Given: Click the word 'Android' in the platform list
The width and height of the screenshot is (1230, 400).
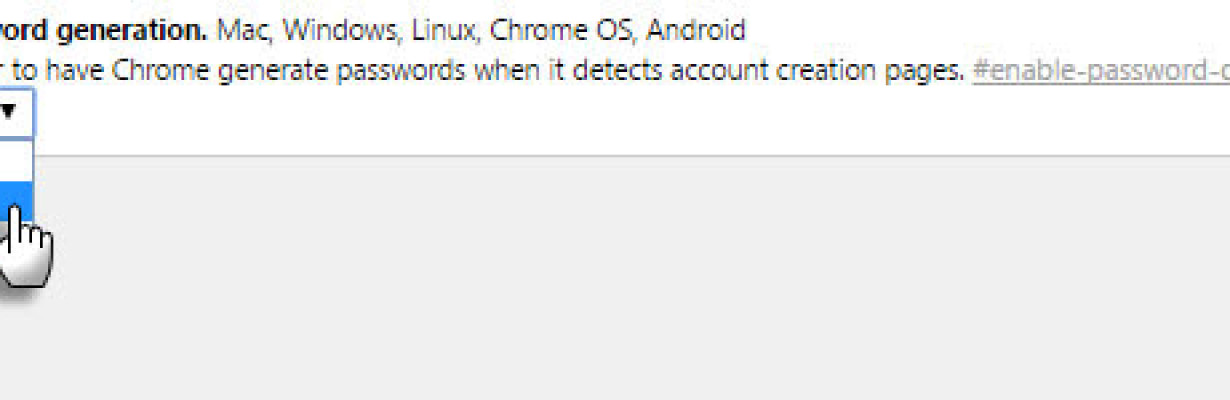Looking at the screenshot, I should [x=696, y=29].
